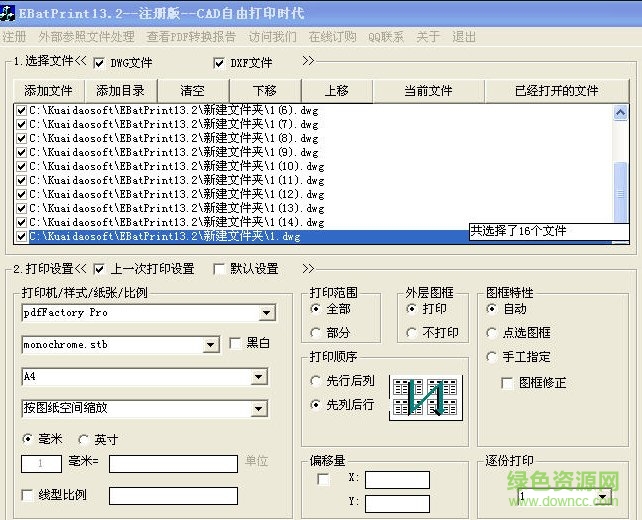Open the 按图纸空间缩放 scale dropdown

tap(259, 409)
